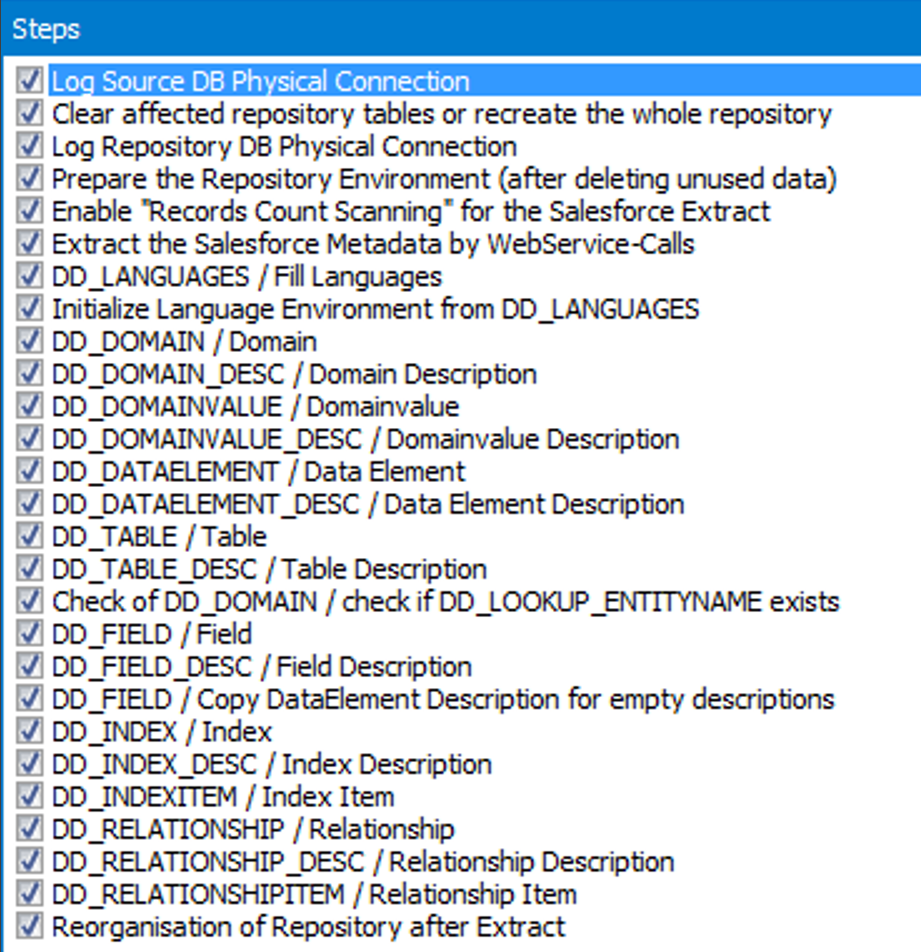Select 'DD_INDEX / Index' row
This screenshot has height=952, width=921.
point(161,732)
